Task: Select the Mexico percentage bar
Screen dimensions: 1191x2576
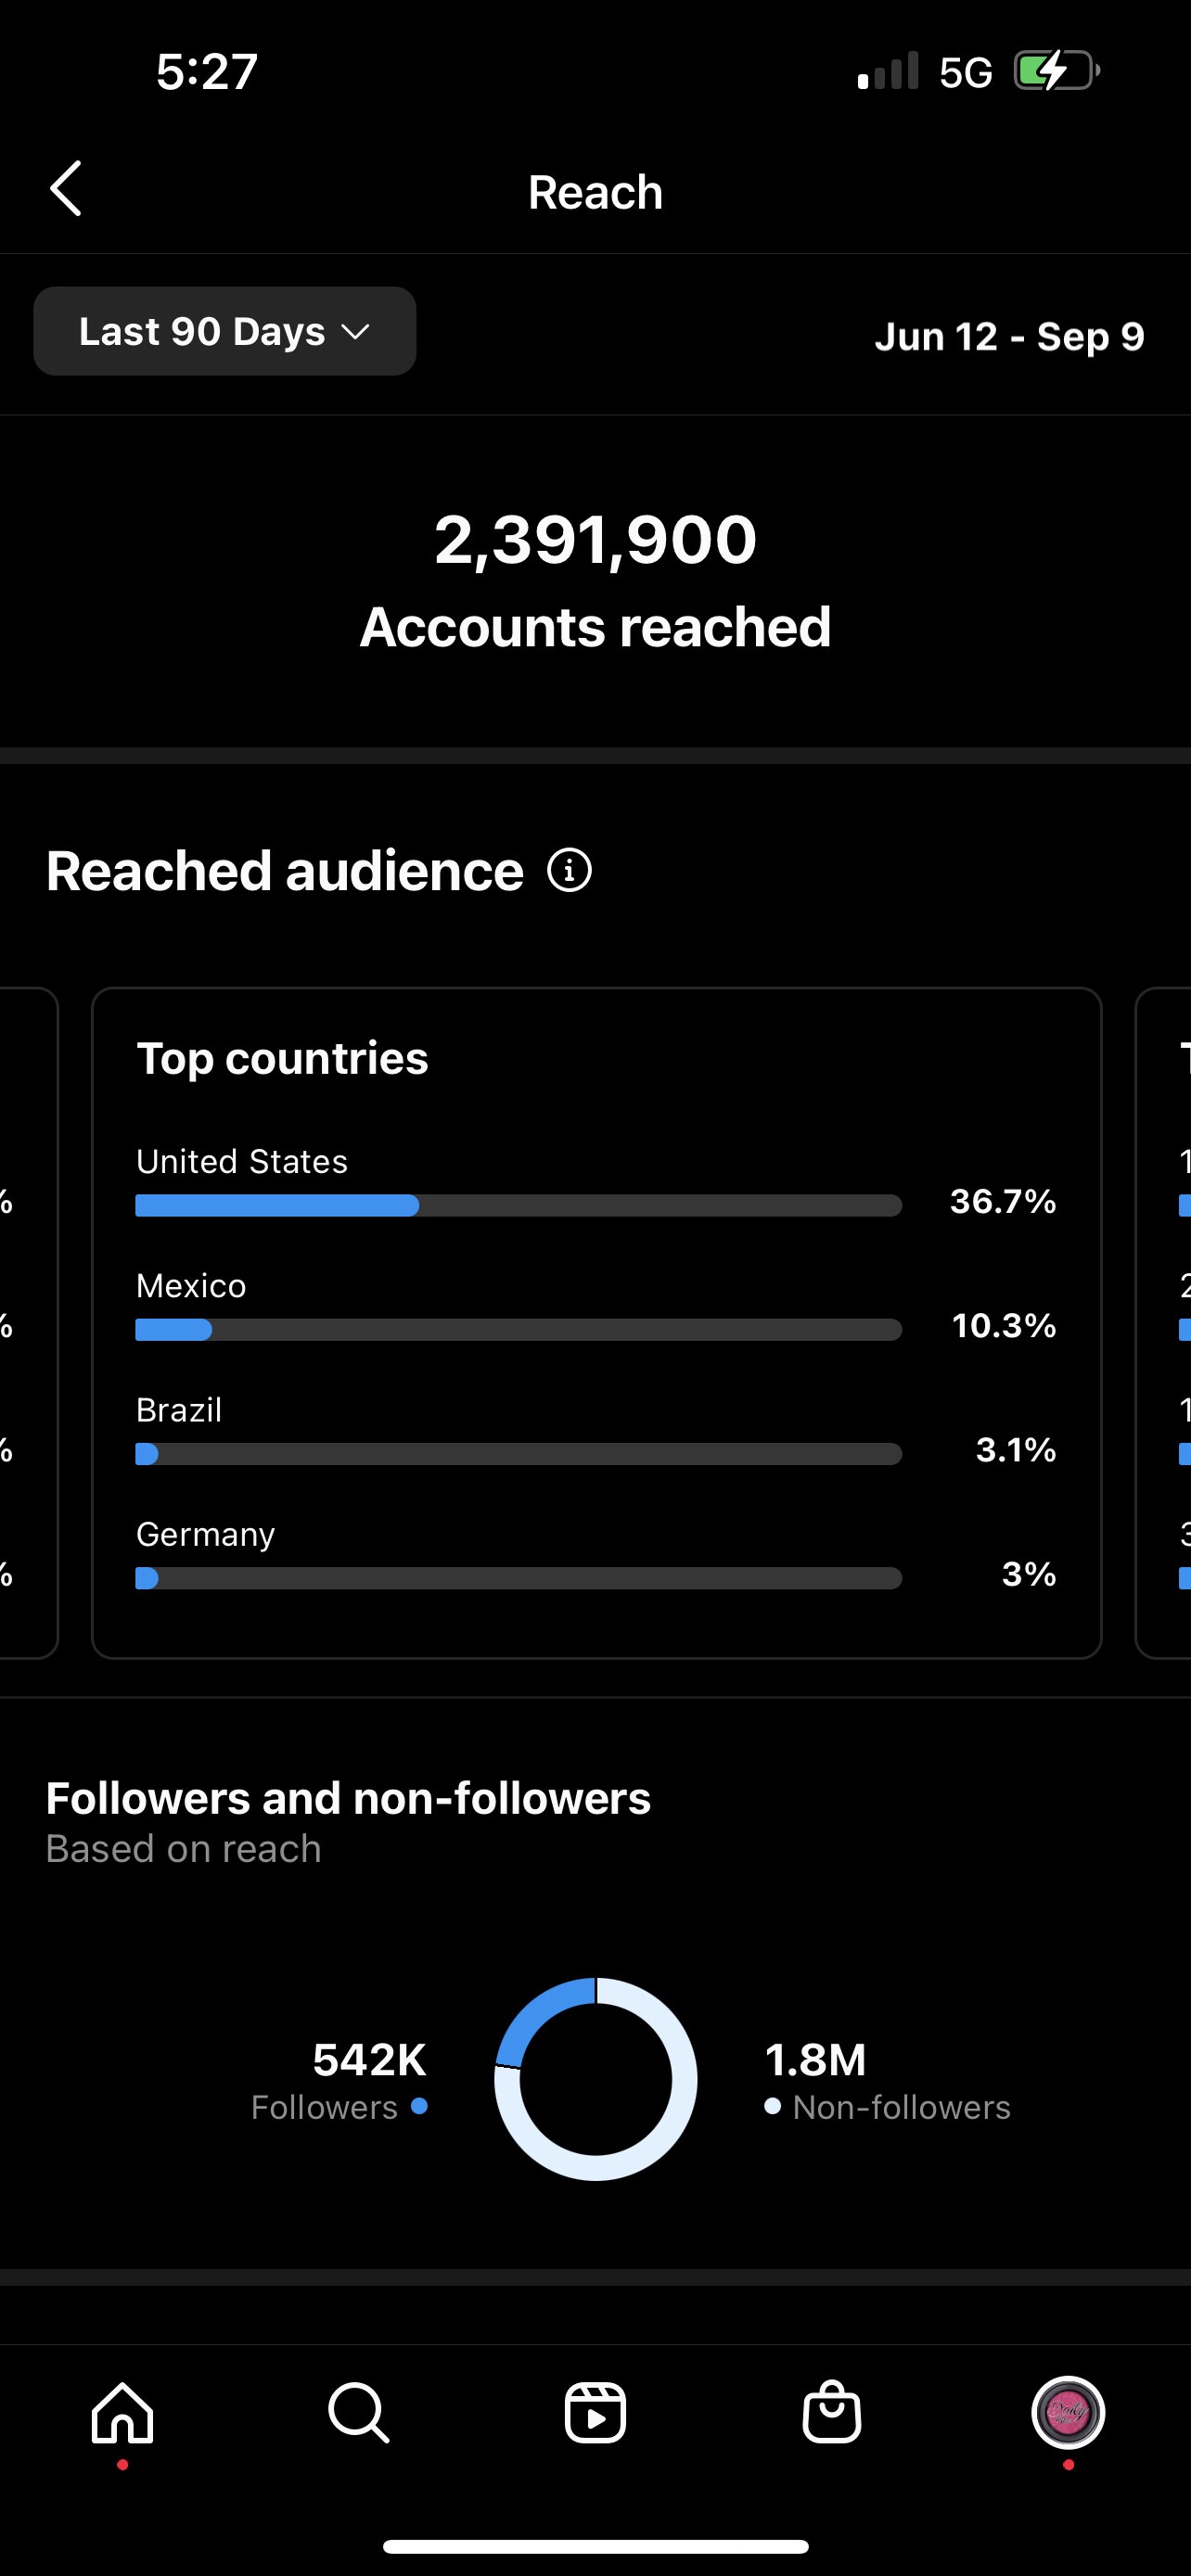Action: 518,1330
